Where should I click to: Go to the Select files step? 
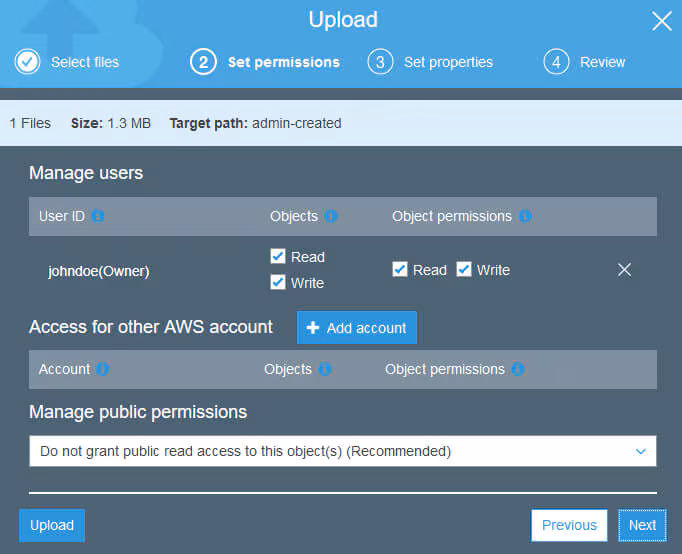pyautogui.click(x=68, y=62)
